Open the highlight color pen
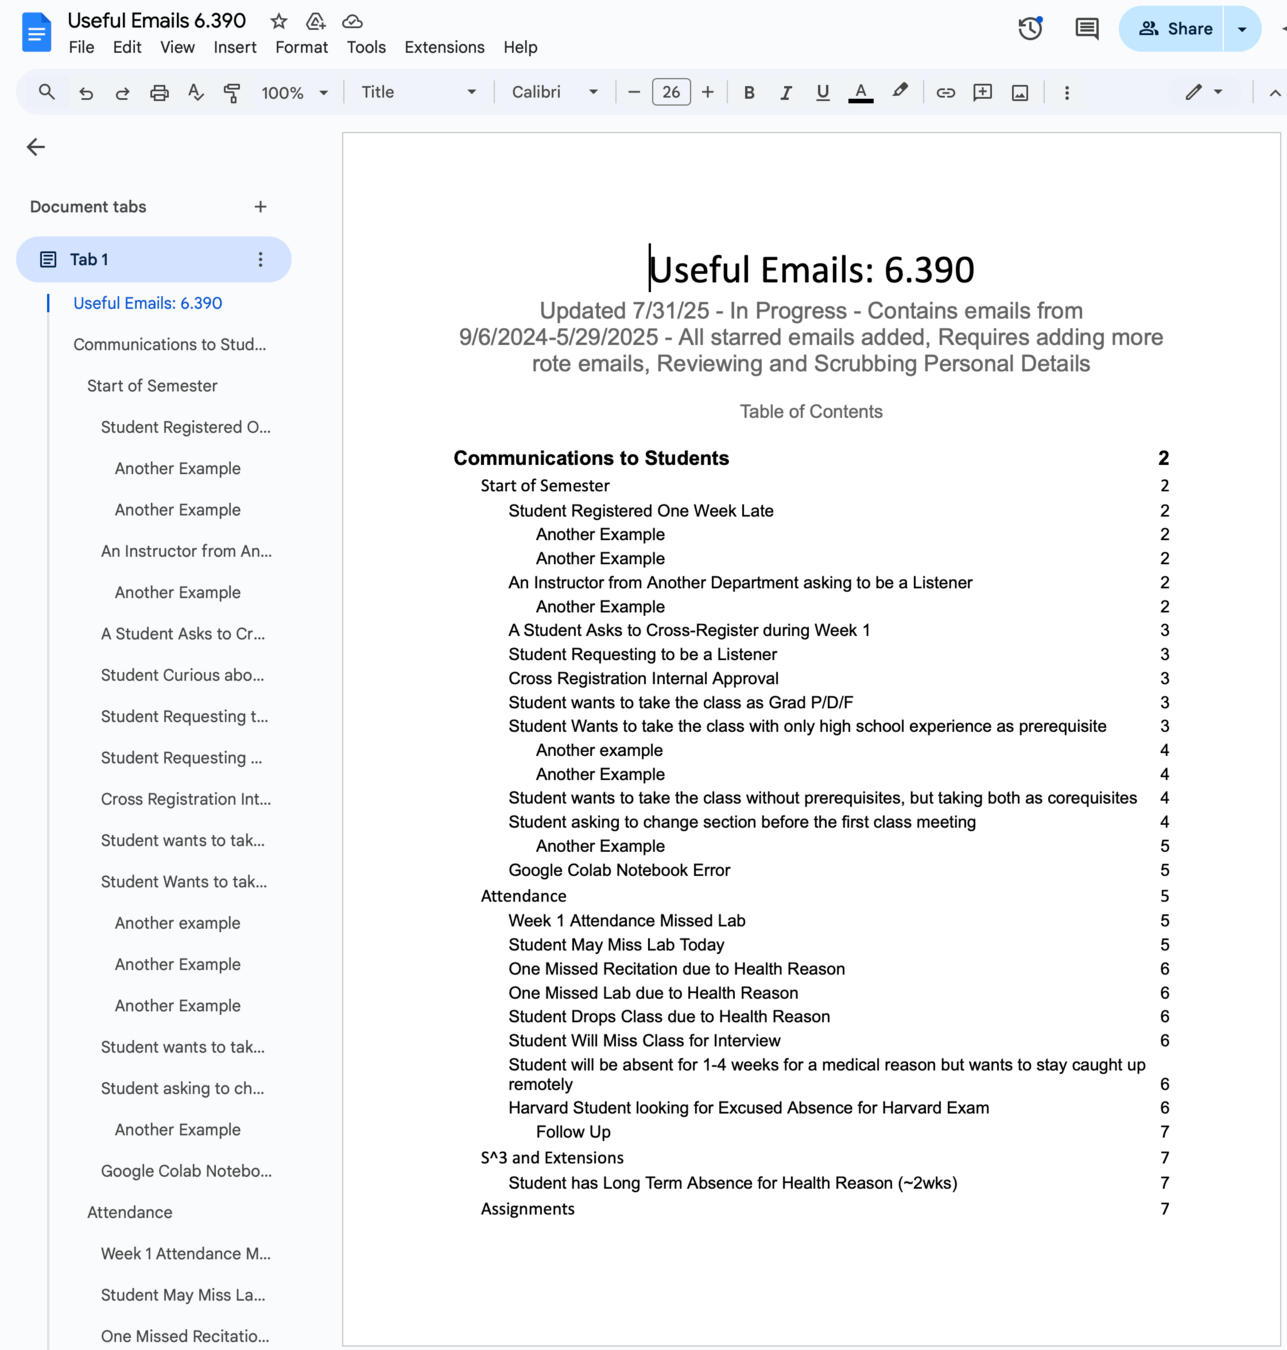Screen dimensions: 1287x1350 point(900,92)
